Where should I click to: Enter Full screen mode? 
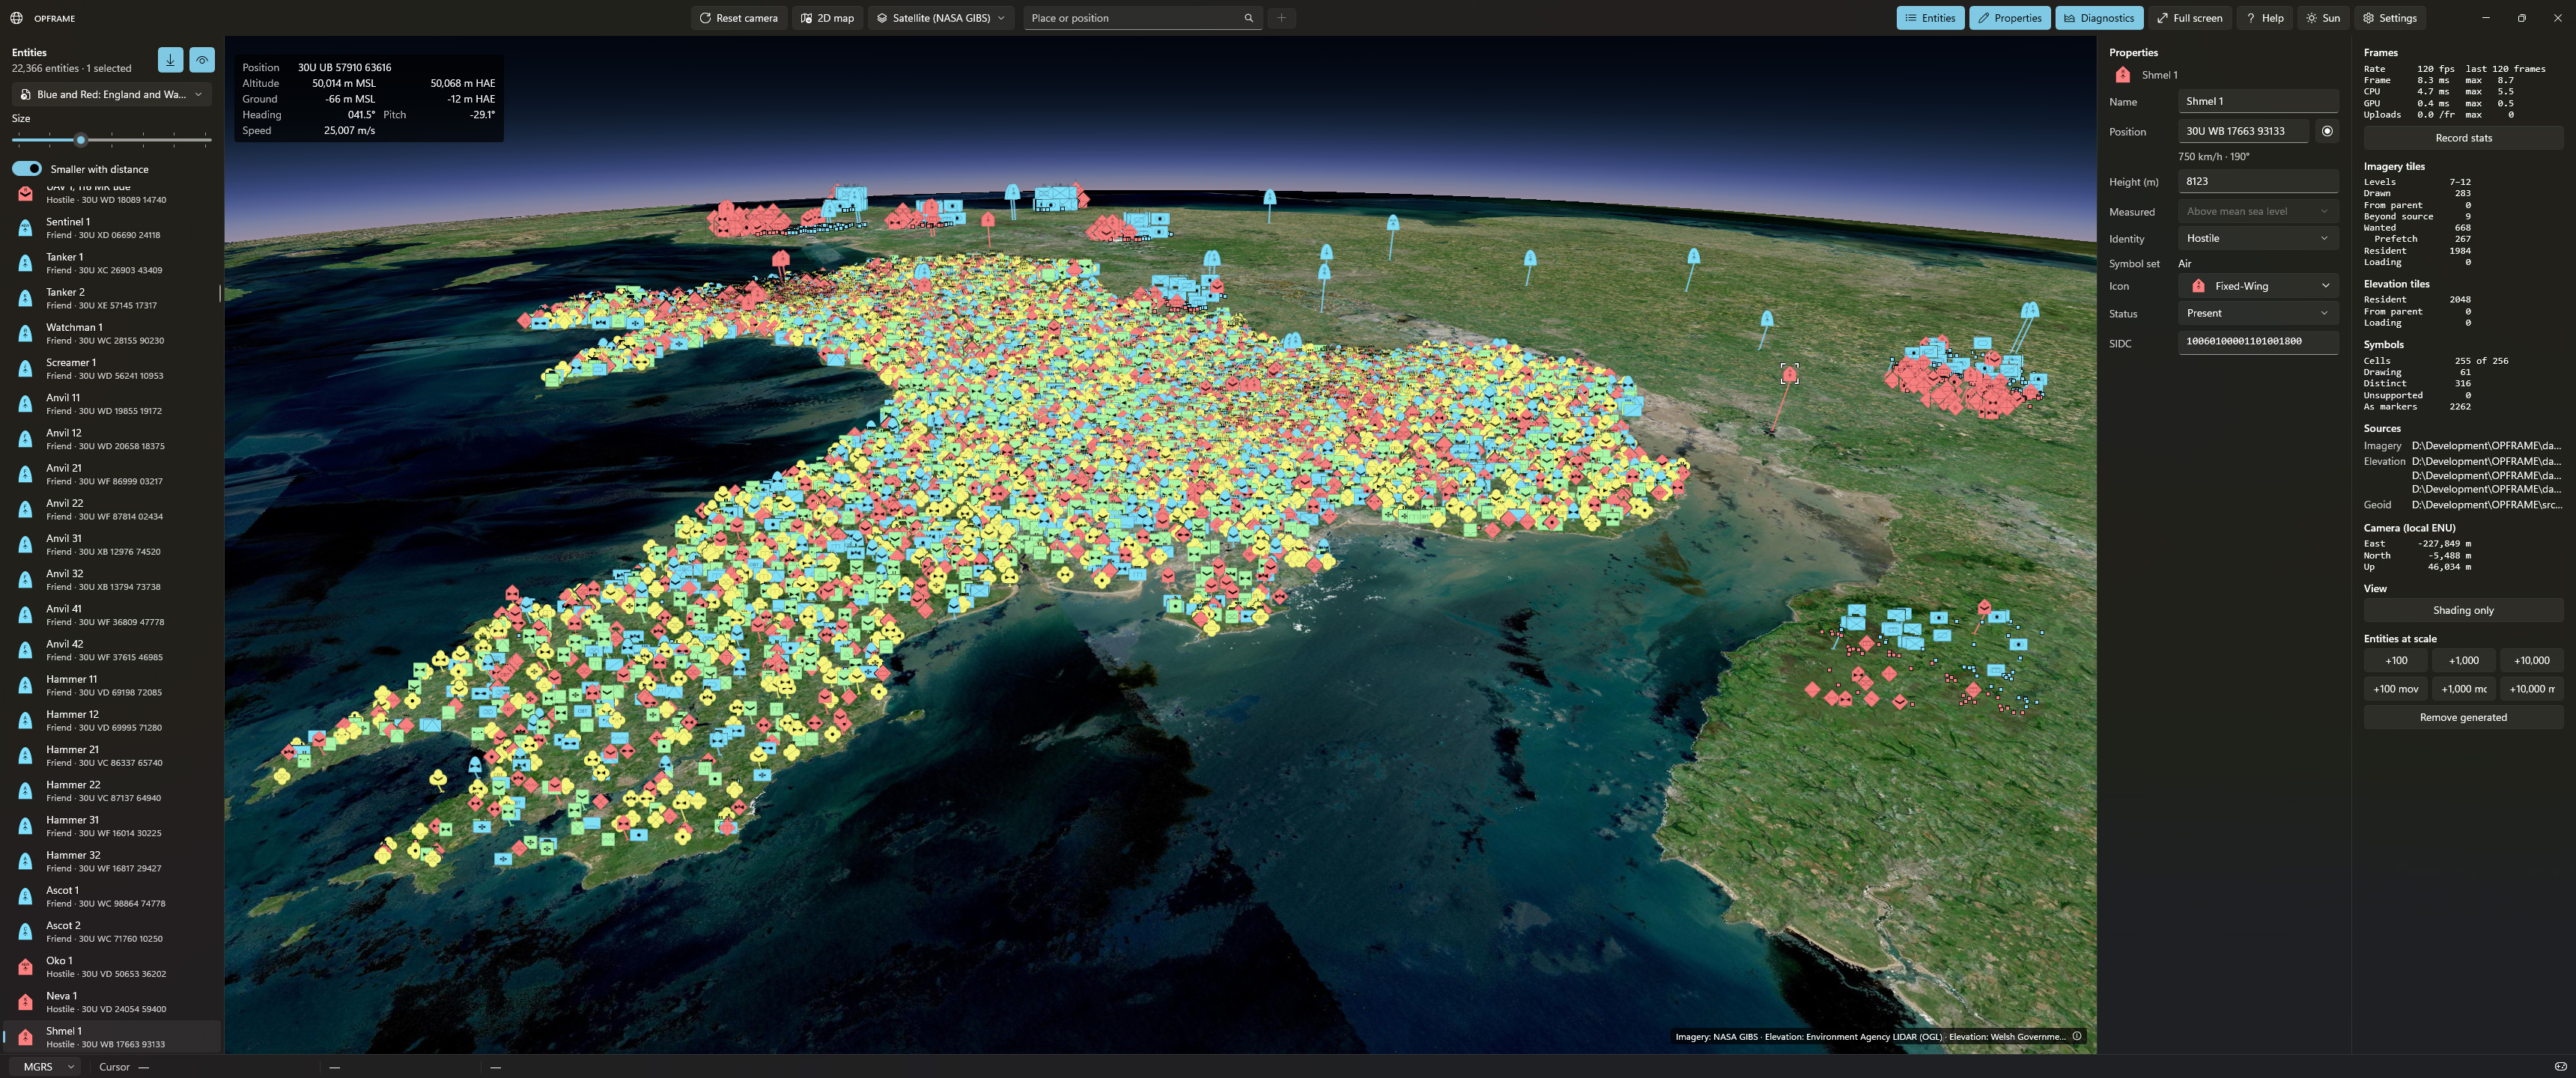(2189, 18)
